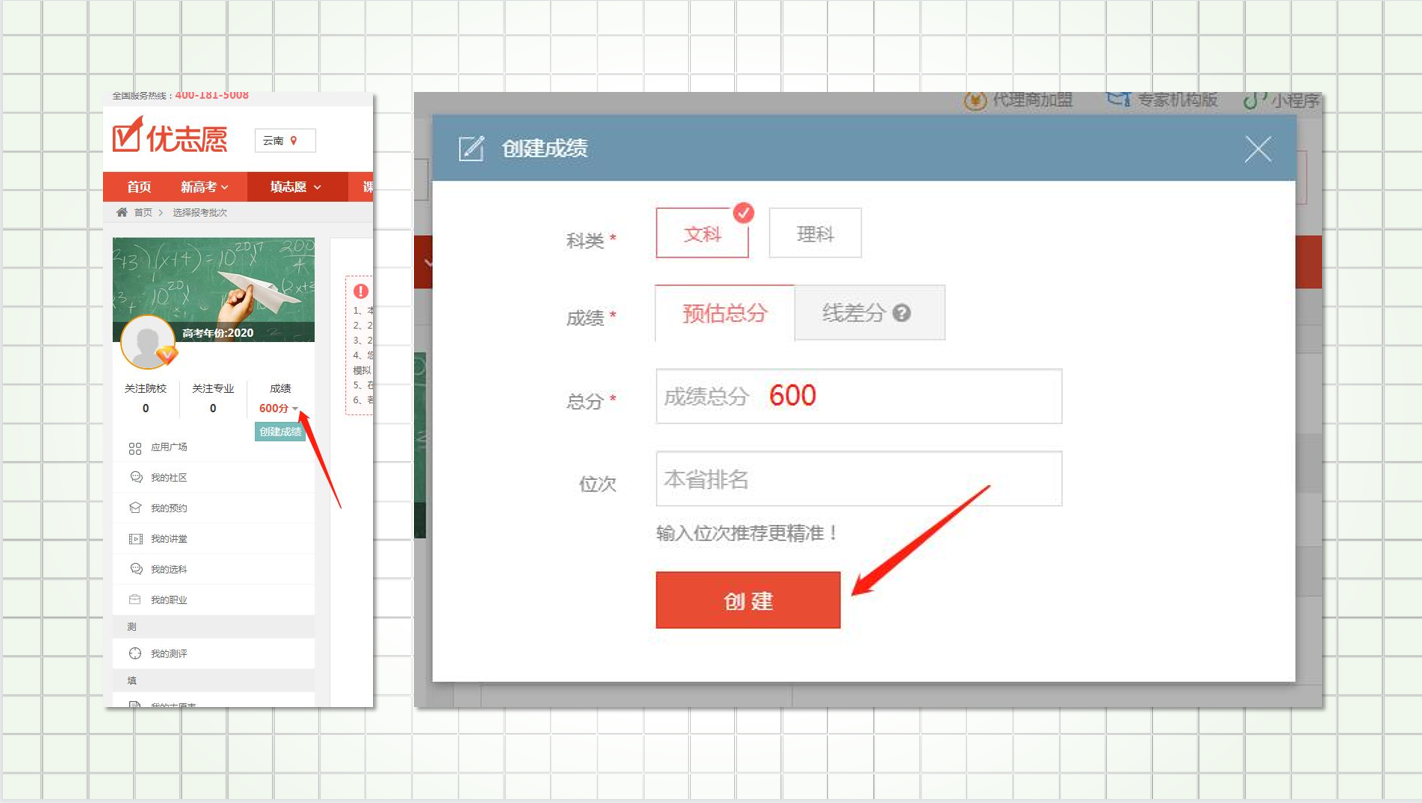Click the 我的职业 briefcase icon
This screenshot has height=803, width=1422.
pos(135,600)
